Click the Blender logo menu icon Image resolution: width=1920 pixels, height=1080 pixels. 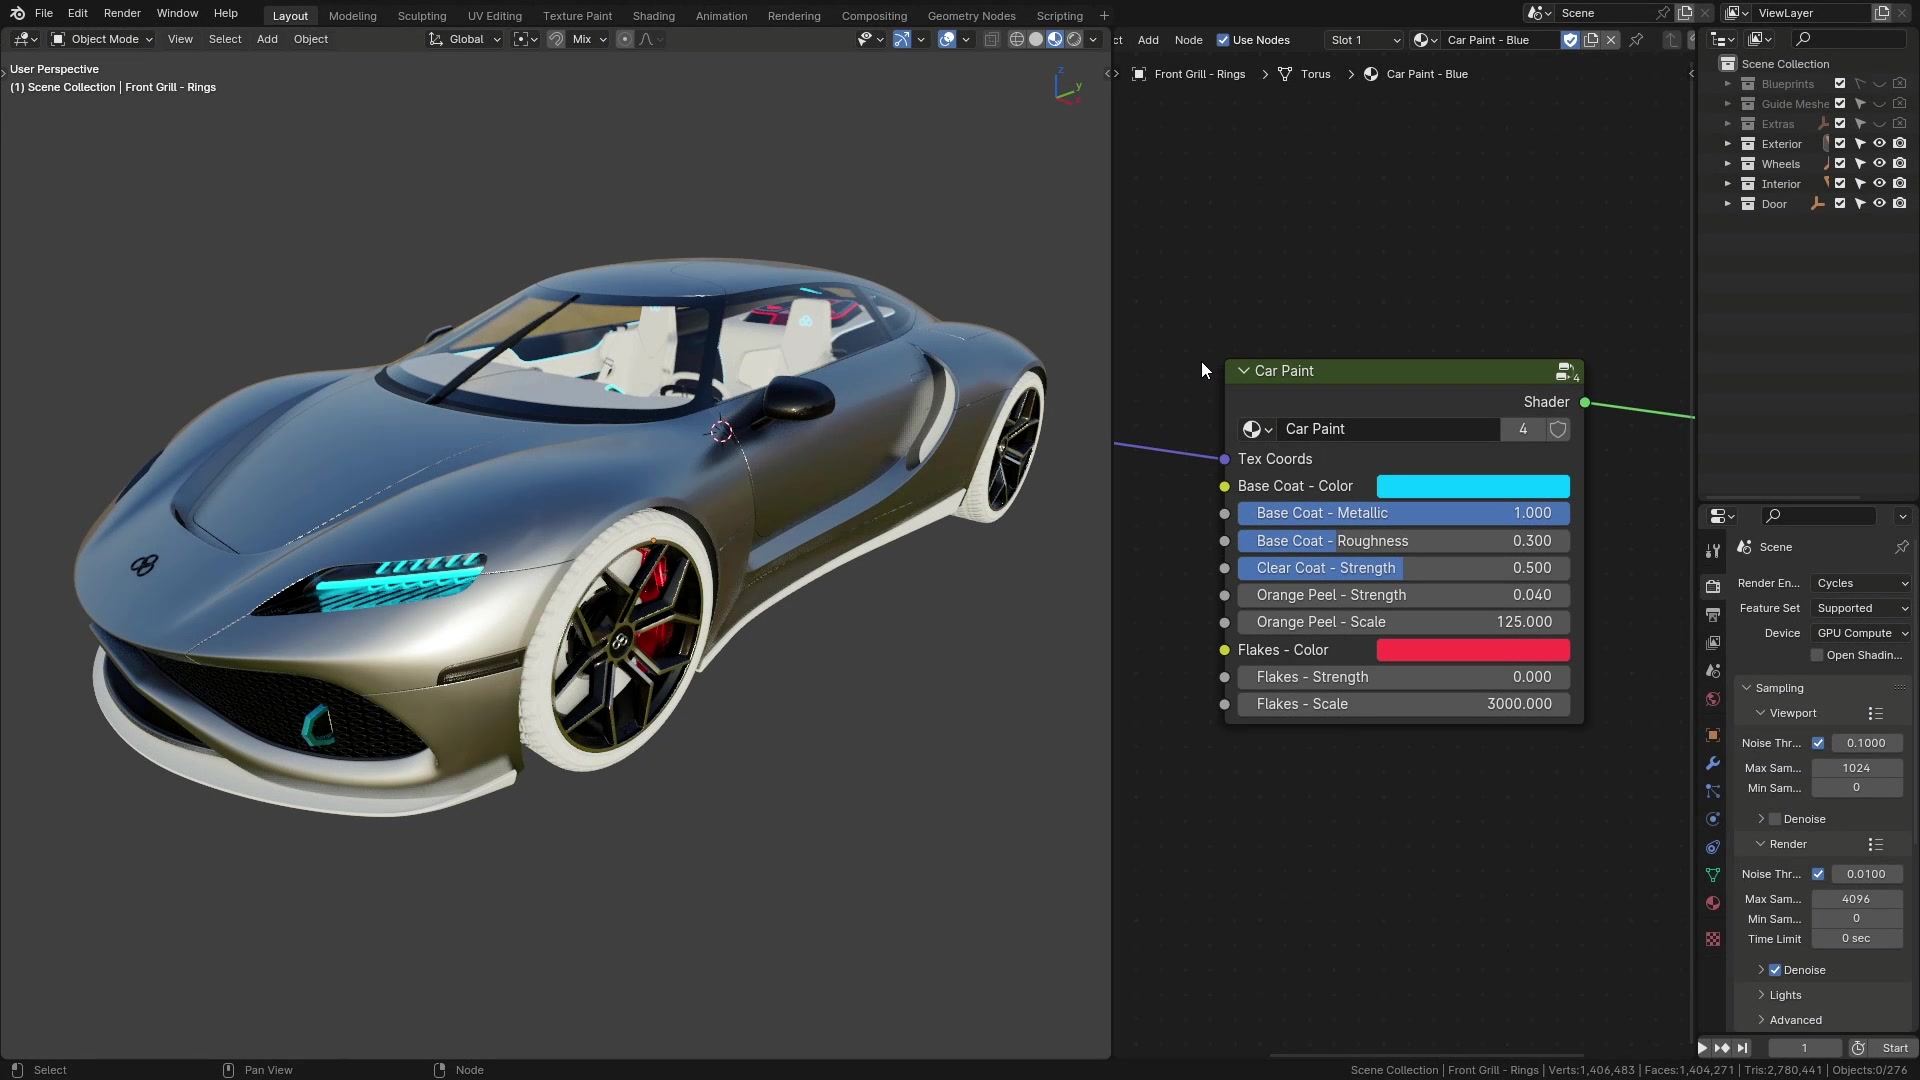tap(17, 13)
